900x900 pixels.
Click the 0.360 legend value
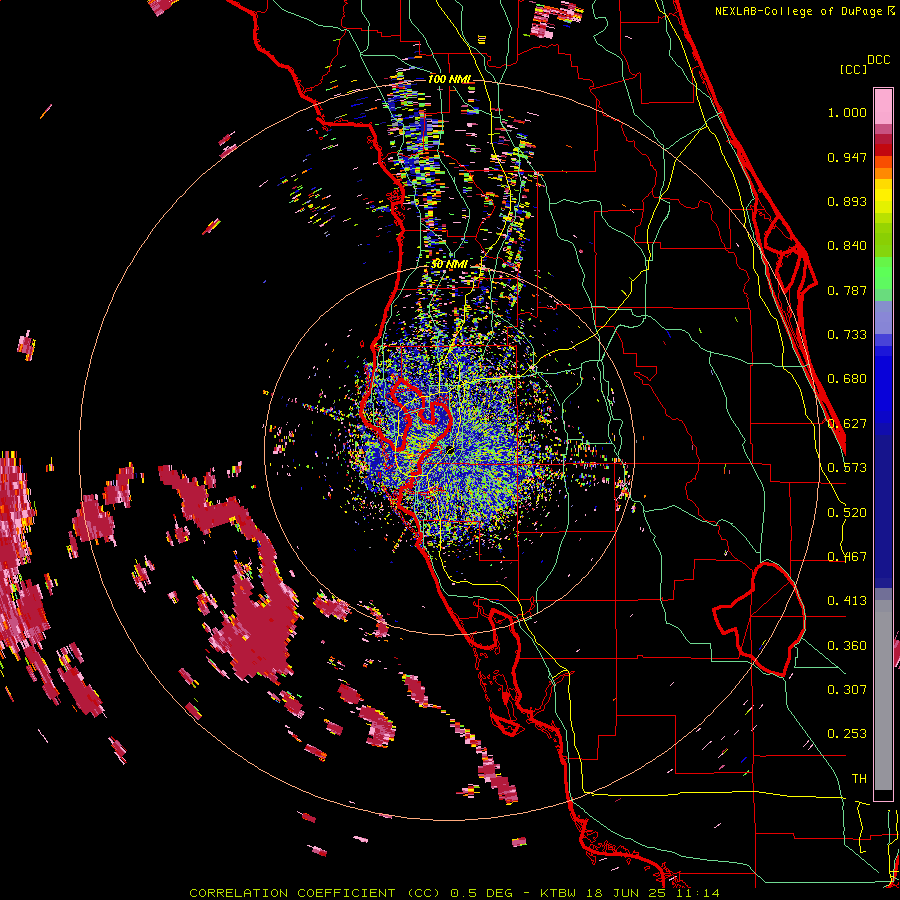(x=847, y=646)
